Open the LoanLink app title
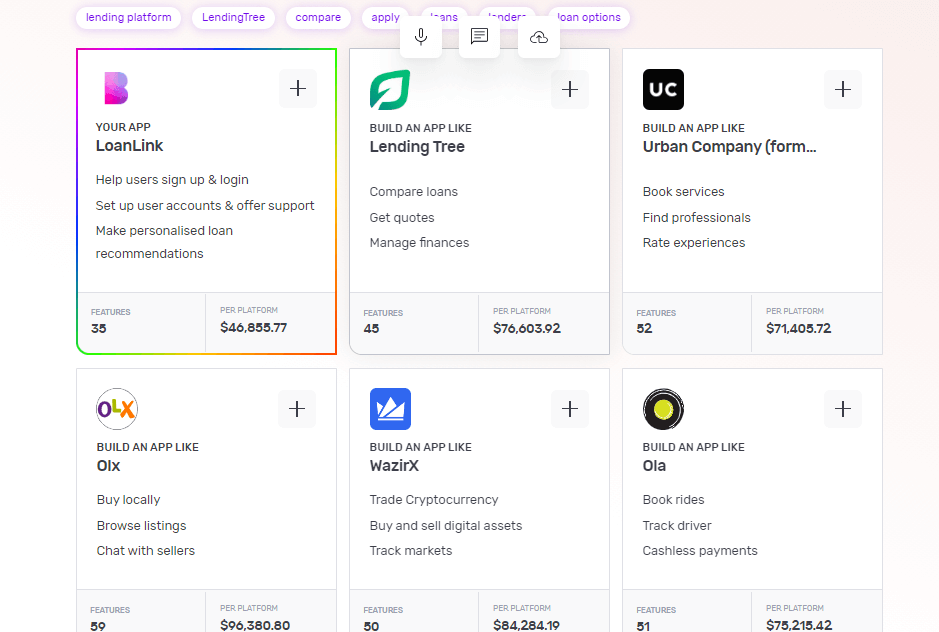Image resolution: width=939 pixels, height=632 pixels. pyautogui.click(x=129, y=146)
